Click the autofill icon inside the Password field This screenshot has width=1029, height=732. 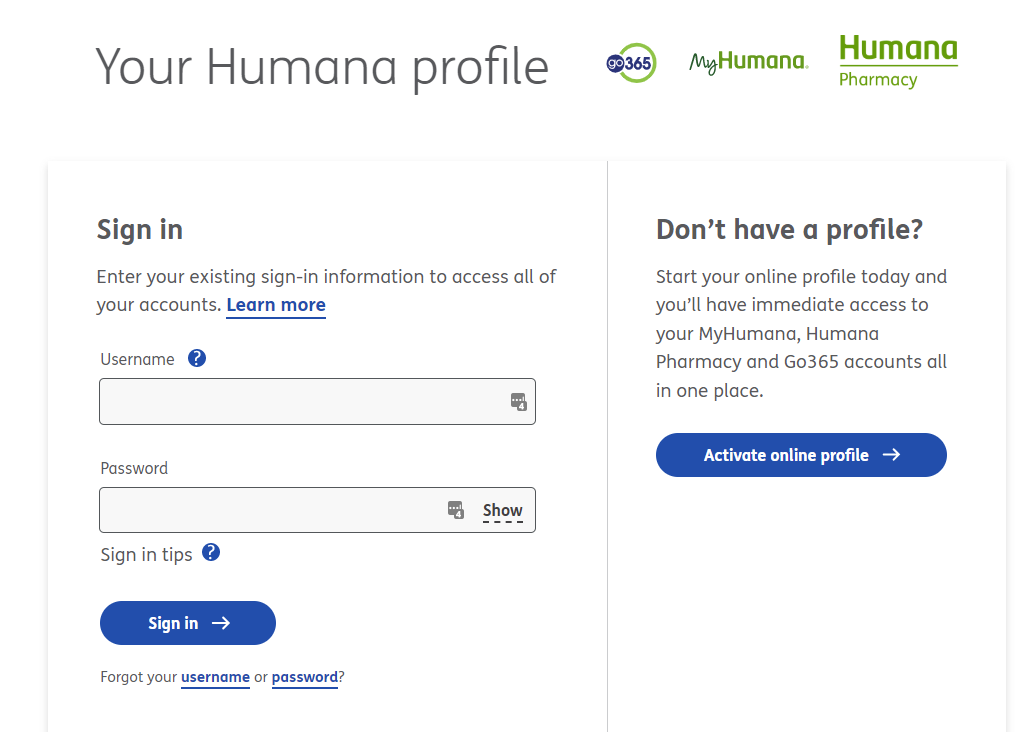coord(455,510)
